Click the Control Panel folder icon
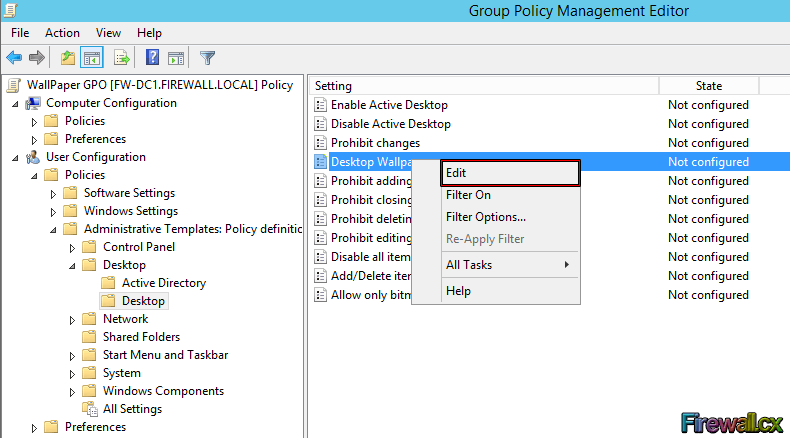The image size is (790, 438). [89, 247]
